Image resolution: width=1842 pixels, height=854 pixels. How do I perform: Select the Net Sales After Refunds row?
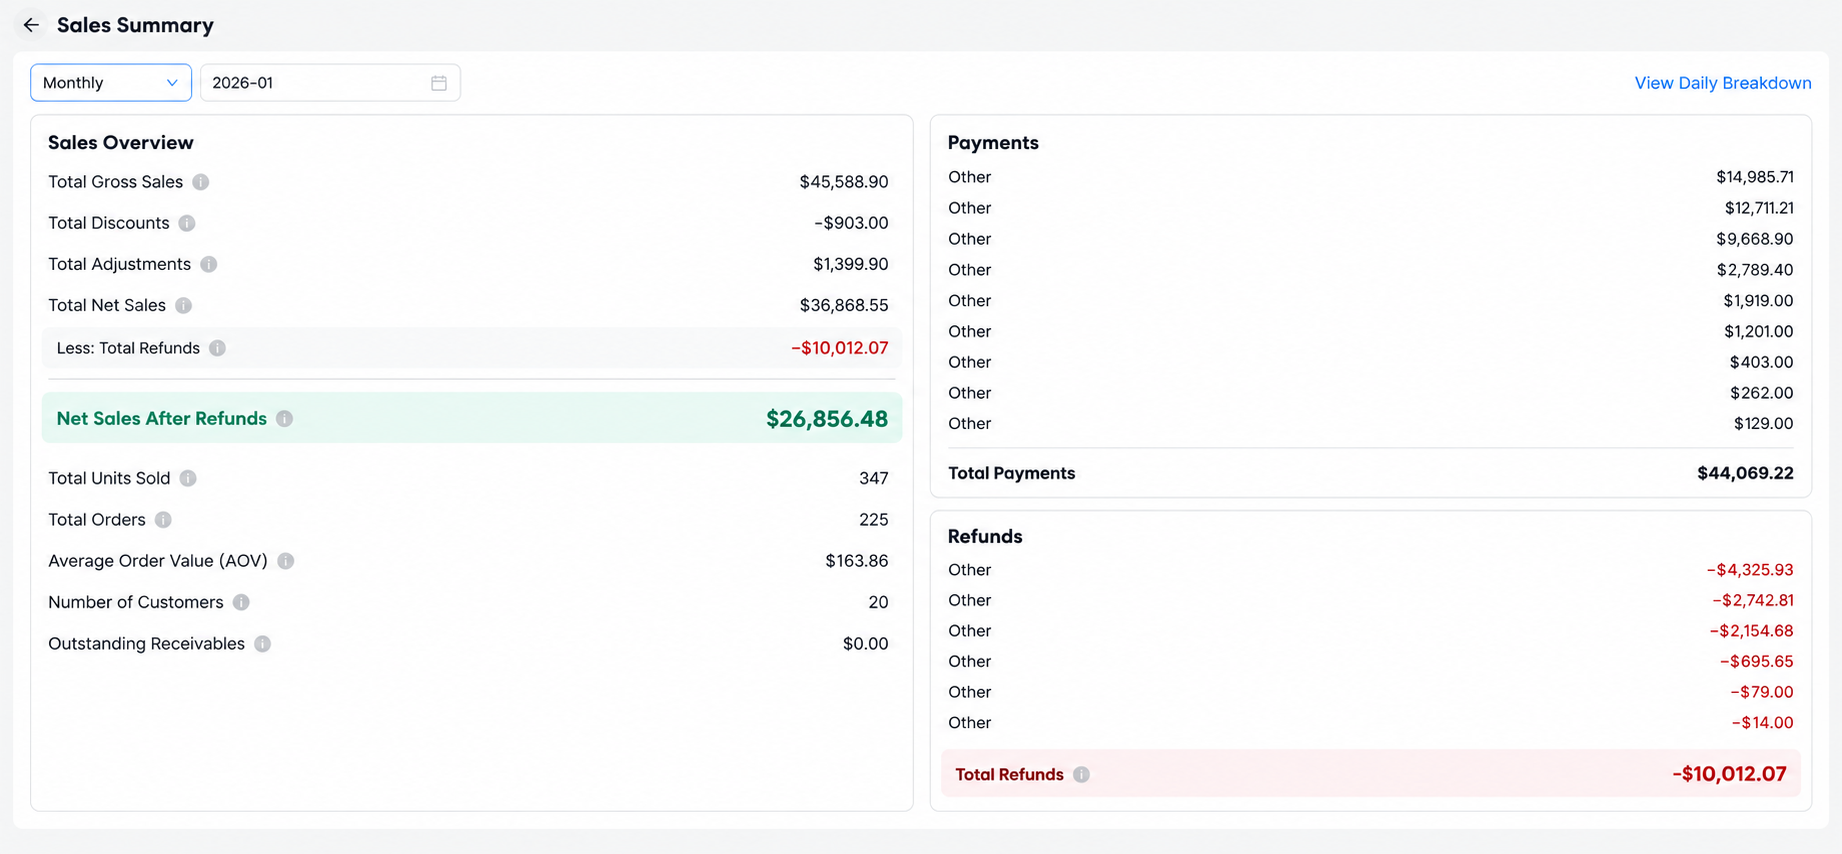tap(472, 418)
